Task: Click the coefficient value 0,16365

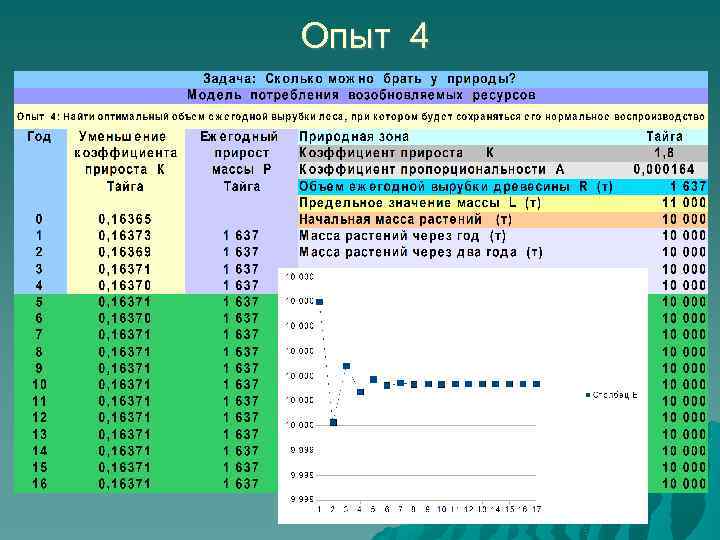Action: tap(125, 219)
